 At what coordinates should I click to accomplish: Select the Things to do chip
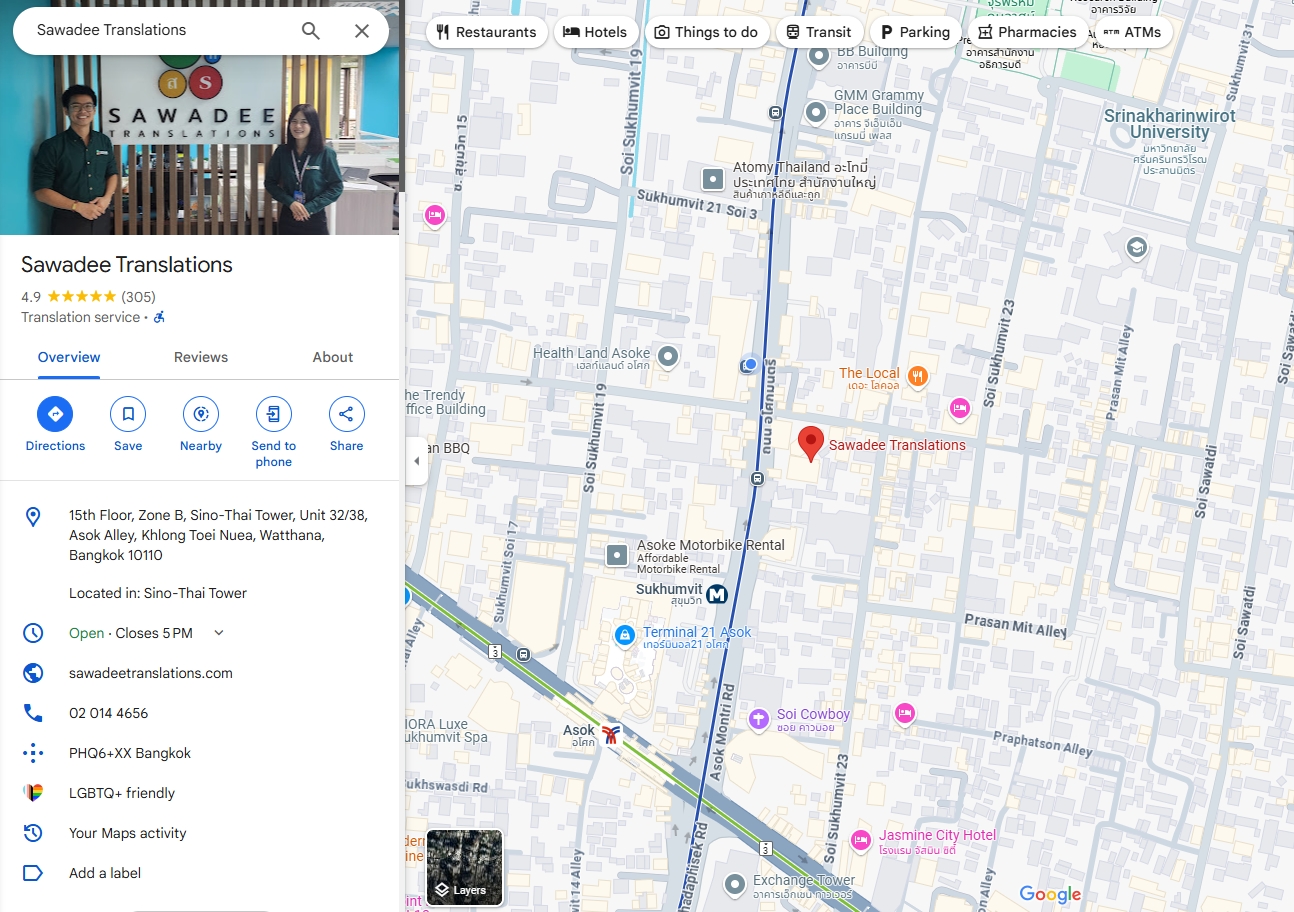pos(706,32)
